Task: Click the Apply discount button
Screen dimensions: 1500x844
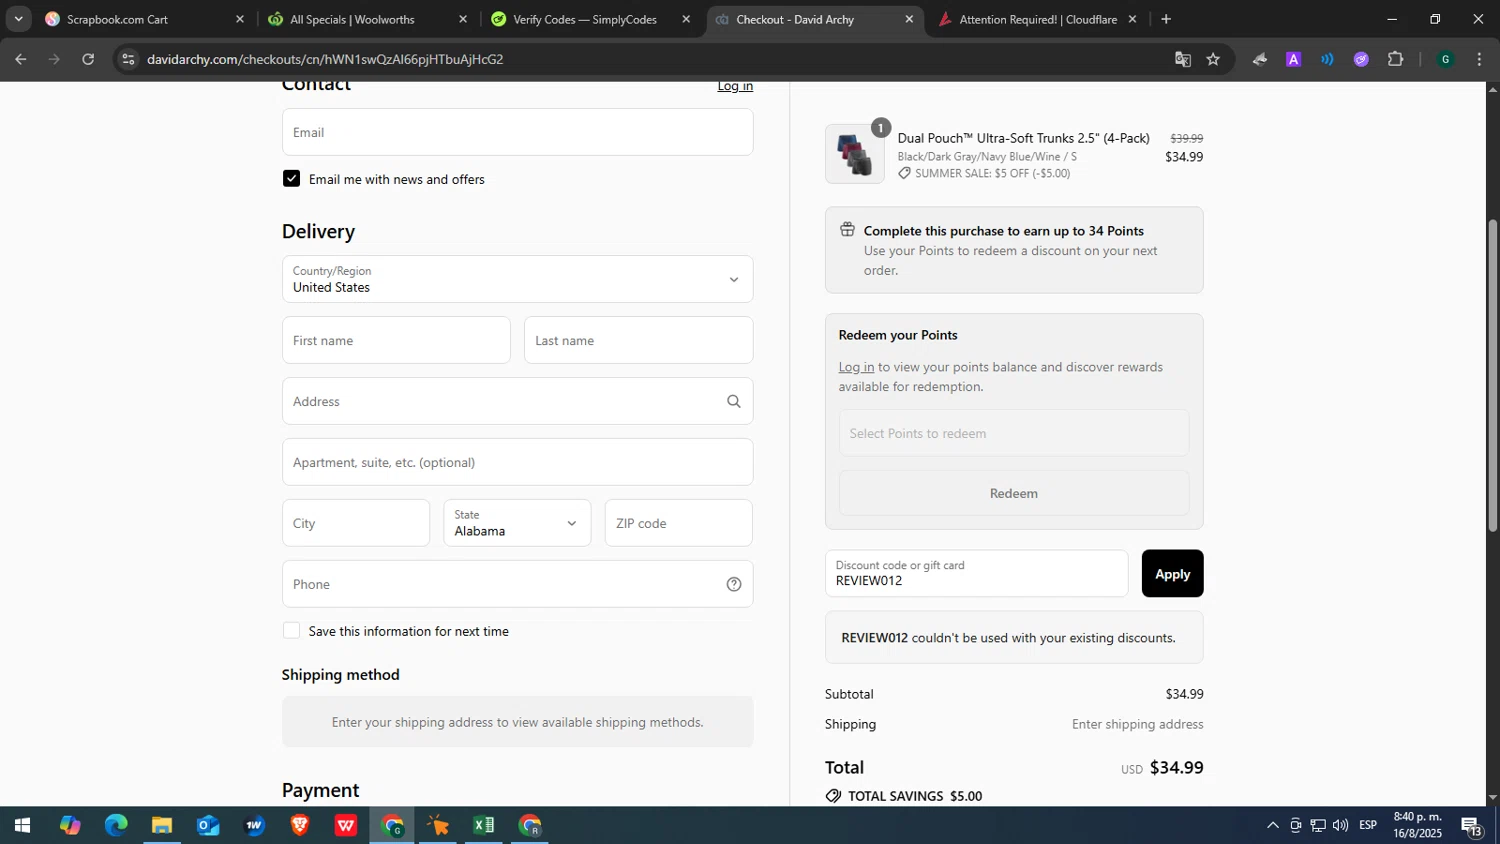Action: point(1172,574)
